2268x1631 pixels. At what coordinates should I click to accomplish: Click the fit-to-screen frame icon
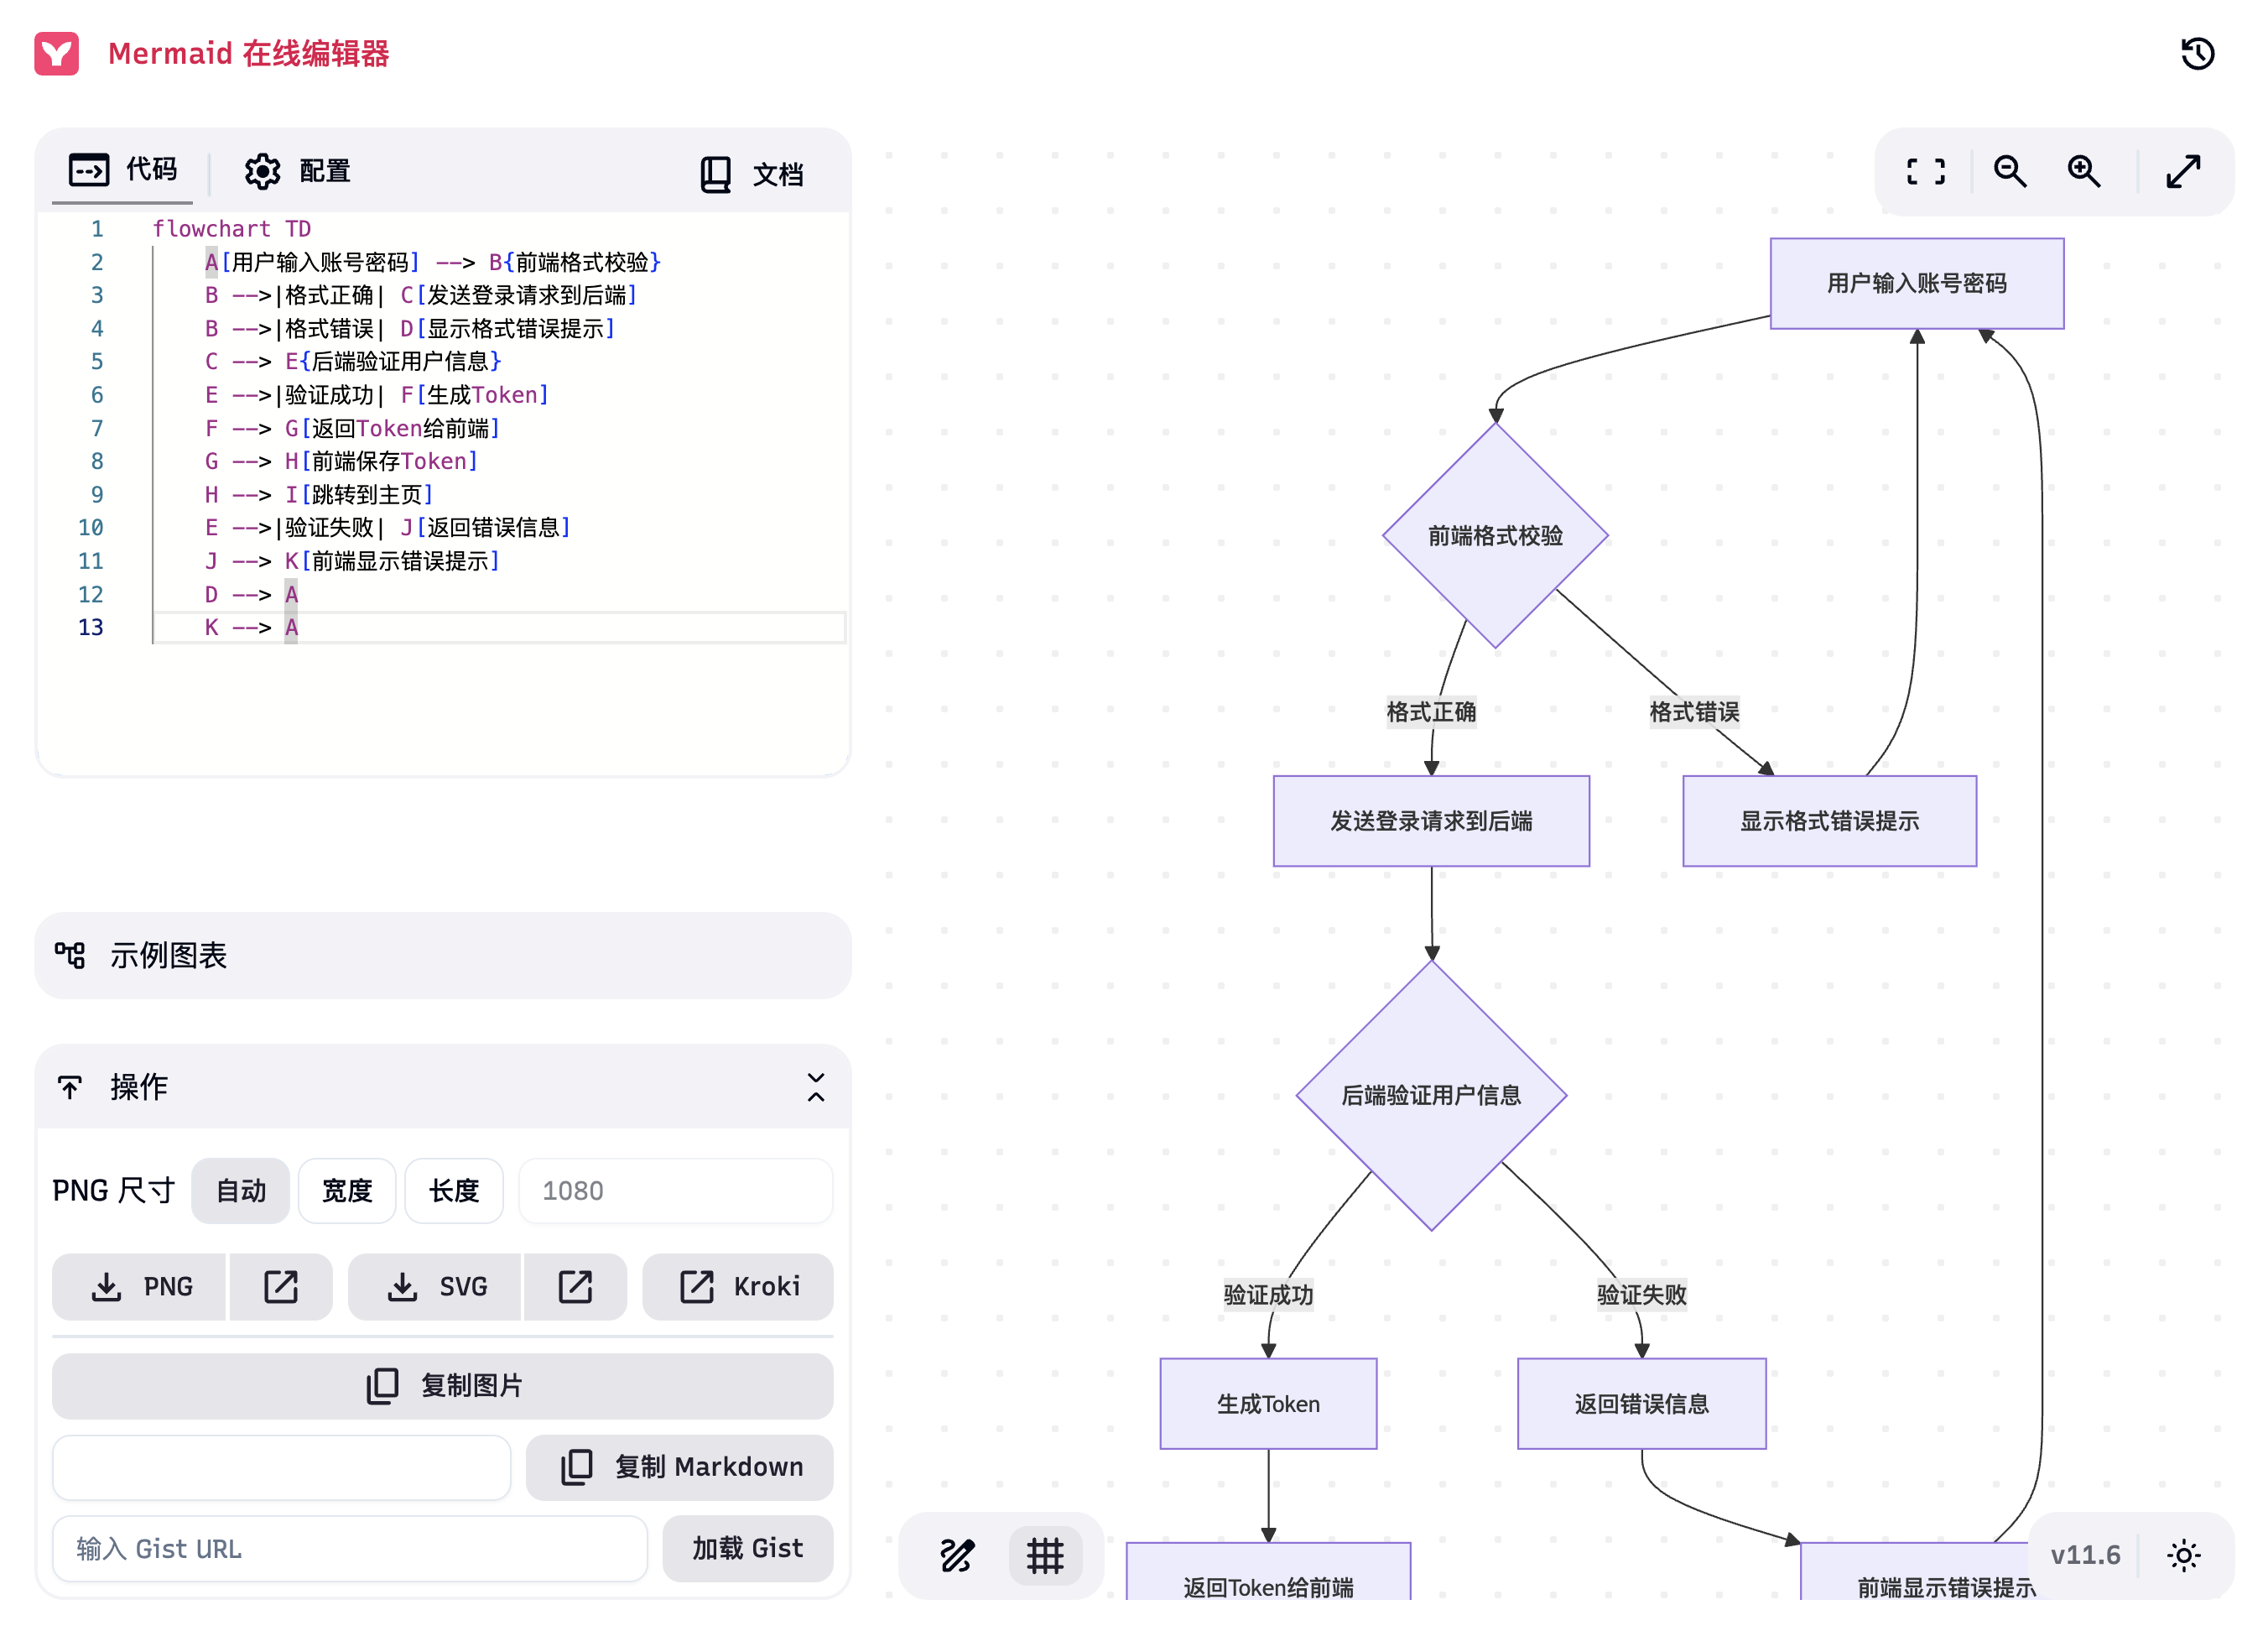coord(1925,172)
